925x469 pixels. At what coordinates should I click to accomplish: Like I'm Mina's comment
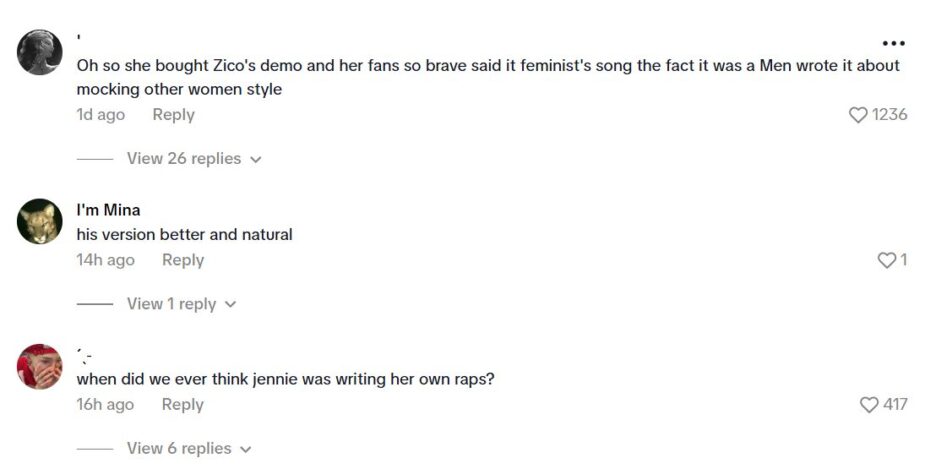click(x=886, y=260)
